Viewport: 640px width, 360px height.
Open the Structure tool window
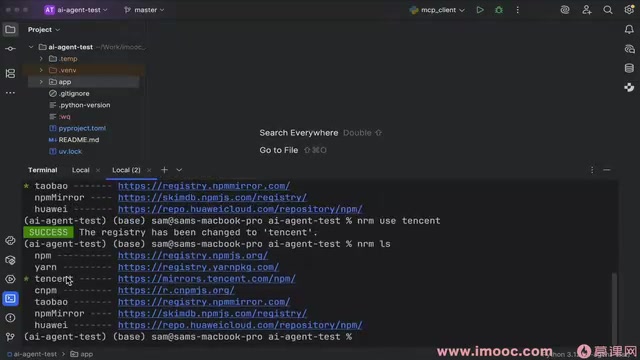coord(10,73)
